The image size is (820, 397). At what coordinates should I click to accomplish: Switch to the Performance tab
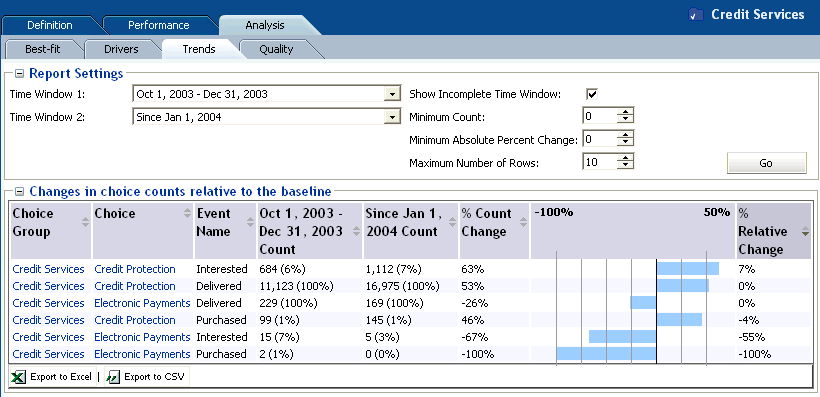(x=158, y=25)
